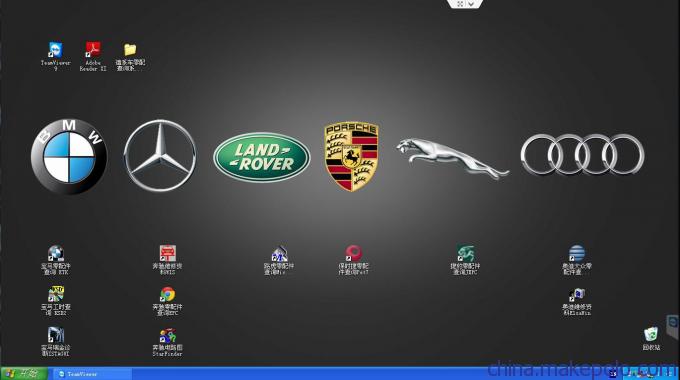
Task: Launch the Mercedes StarFinder wiring diagram shortcut
Action: point(167,341)
